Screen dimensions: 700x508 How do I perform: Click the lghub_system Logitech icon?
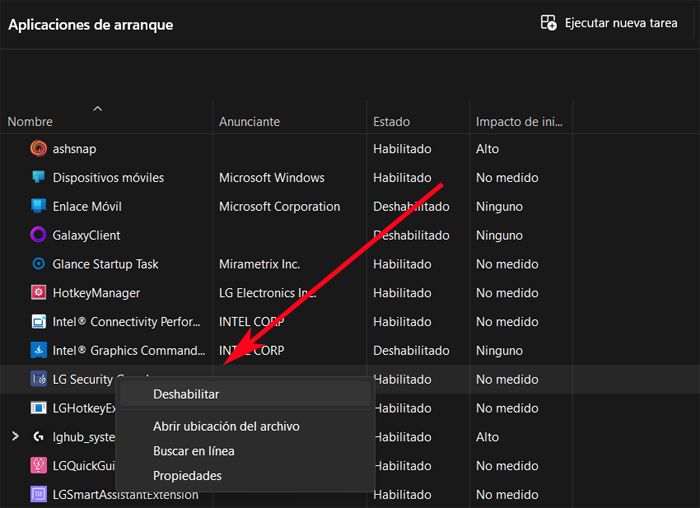tap(38, 437)
